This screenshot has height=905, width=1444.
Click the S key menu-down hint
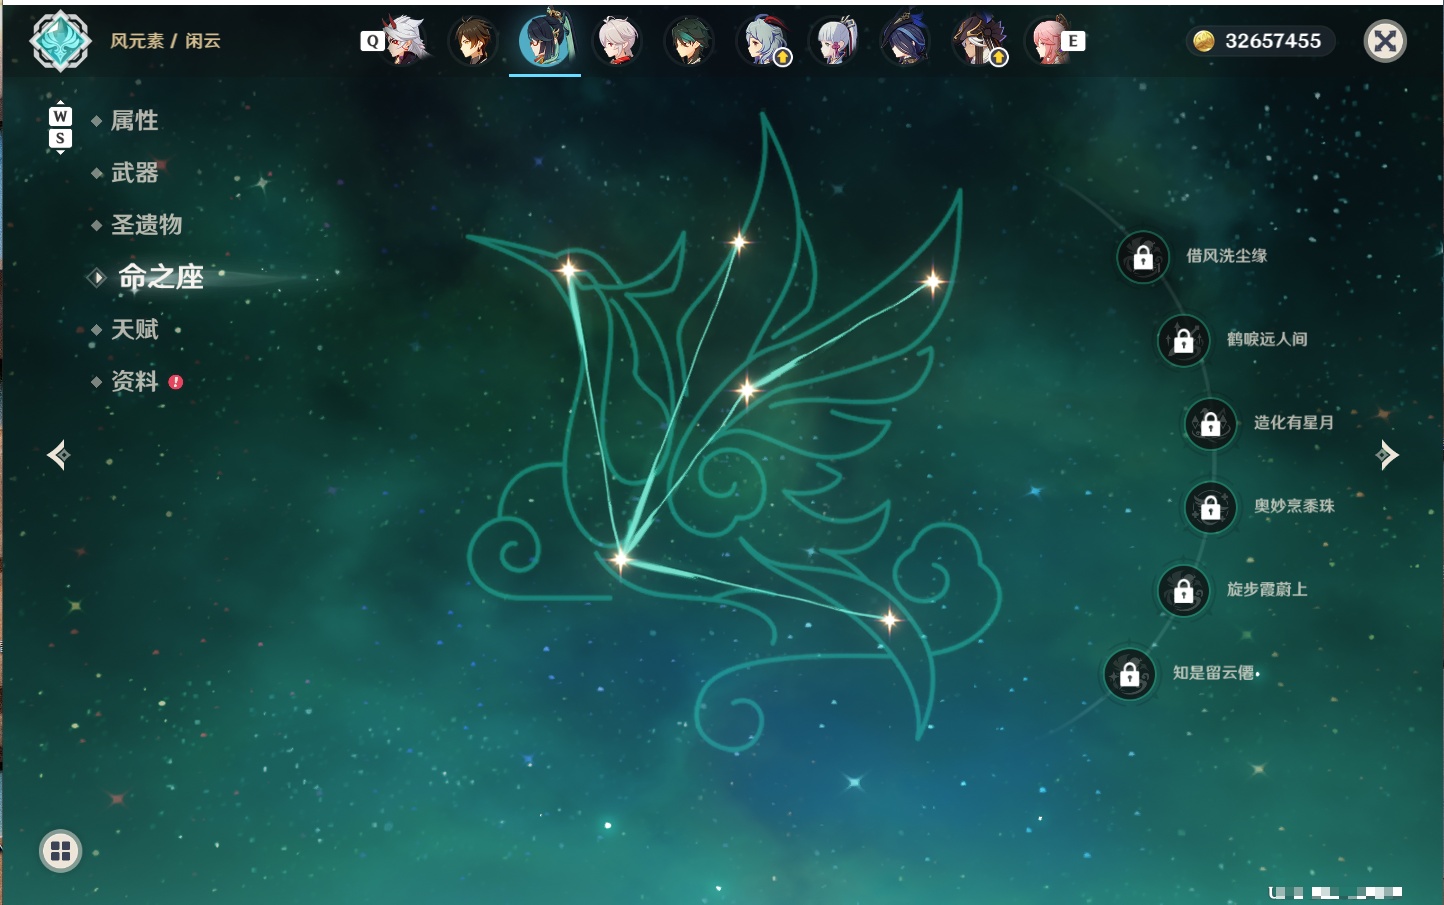click(60, 138)
